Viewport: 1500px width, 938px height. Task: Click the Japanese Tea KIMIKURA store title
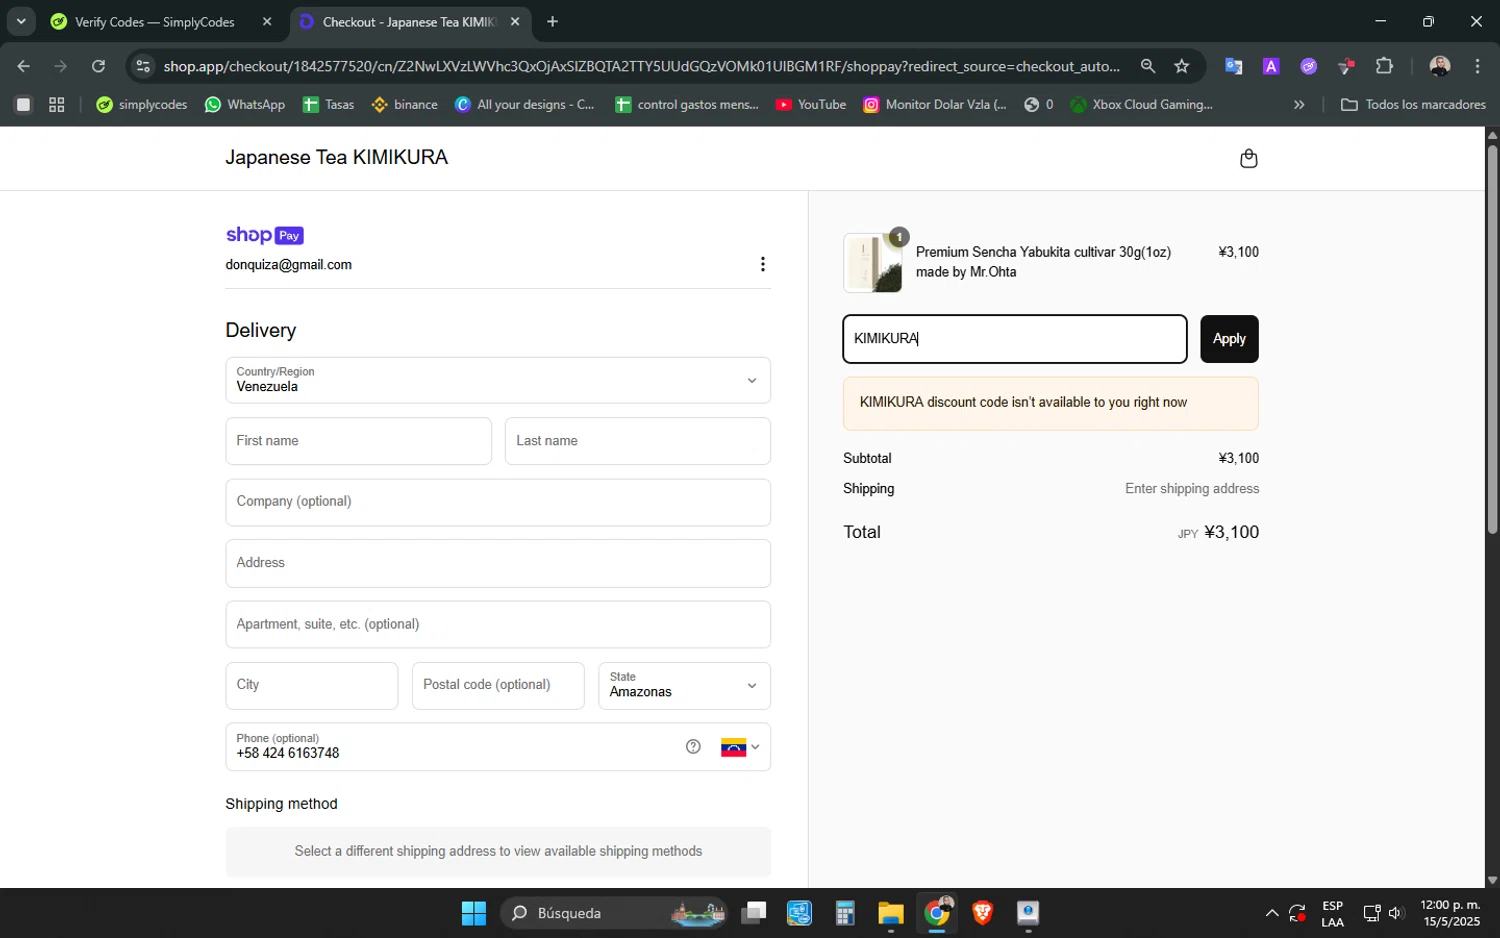pos(336,157)
